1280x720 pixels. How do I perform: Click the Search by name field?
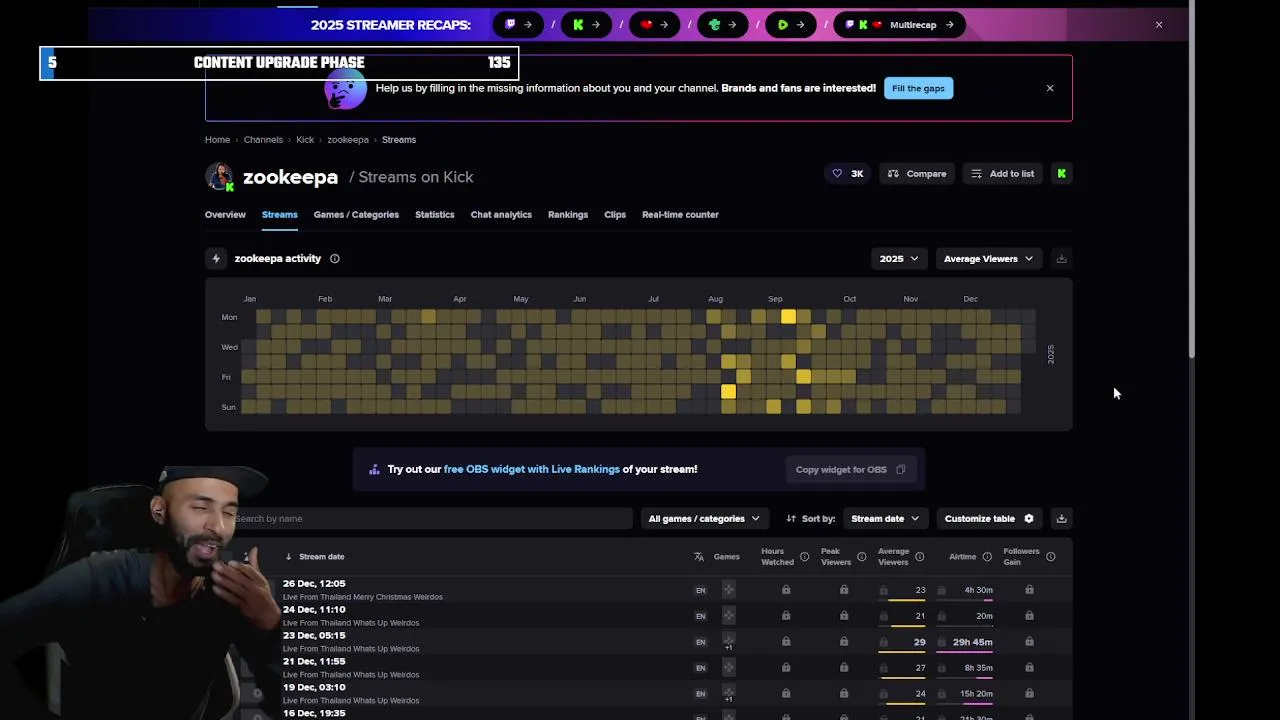coord(430,519)
